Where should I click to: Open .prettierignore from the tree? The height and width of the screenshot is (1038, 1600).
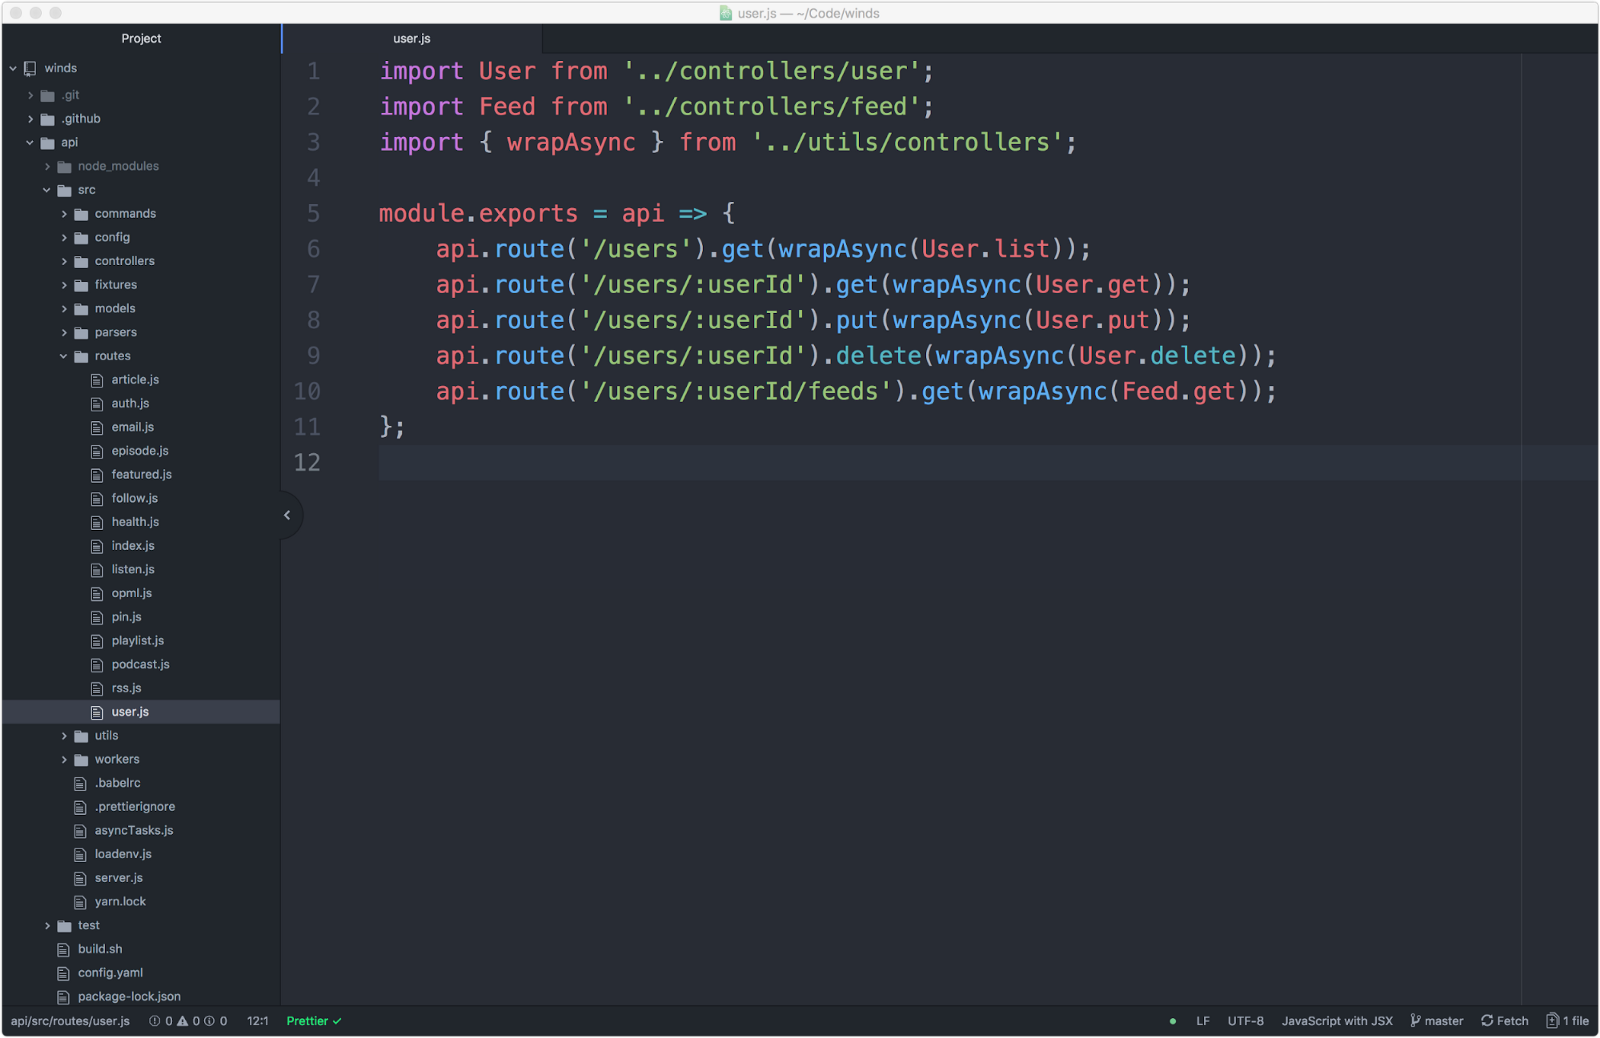[135, 807]
